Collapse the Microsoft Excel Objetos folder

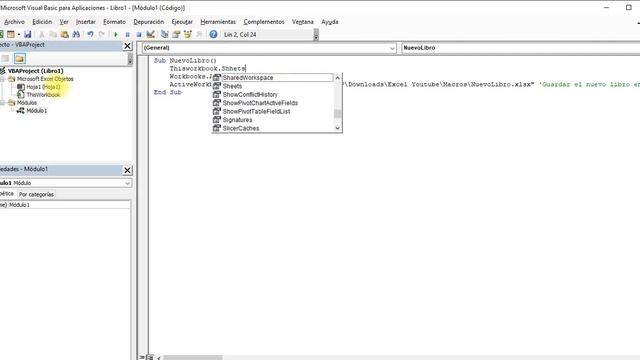[x=2, y=79]
